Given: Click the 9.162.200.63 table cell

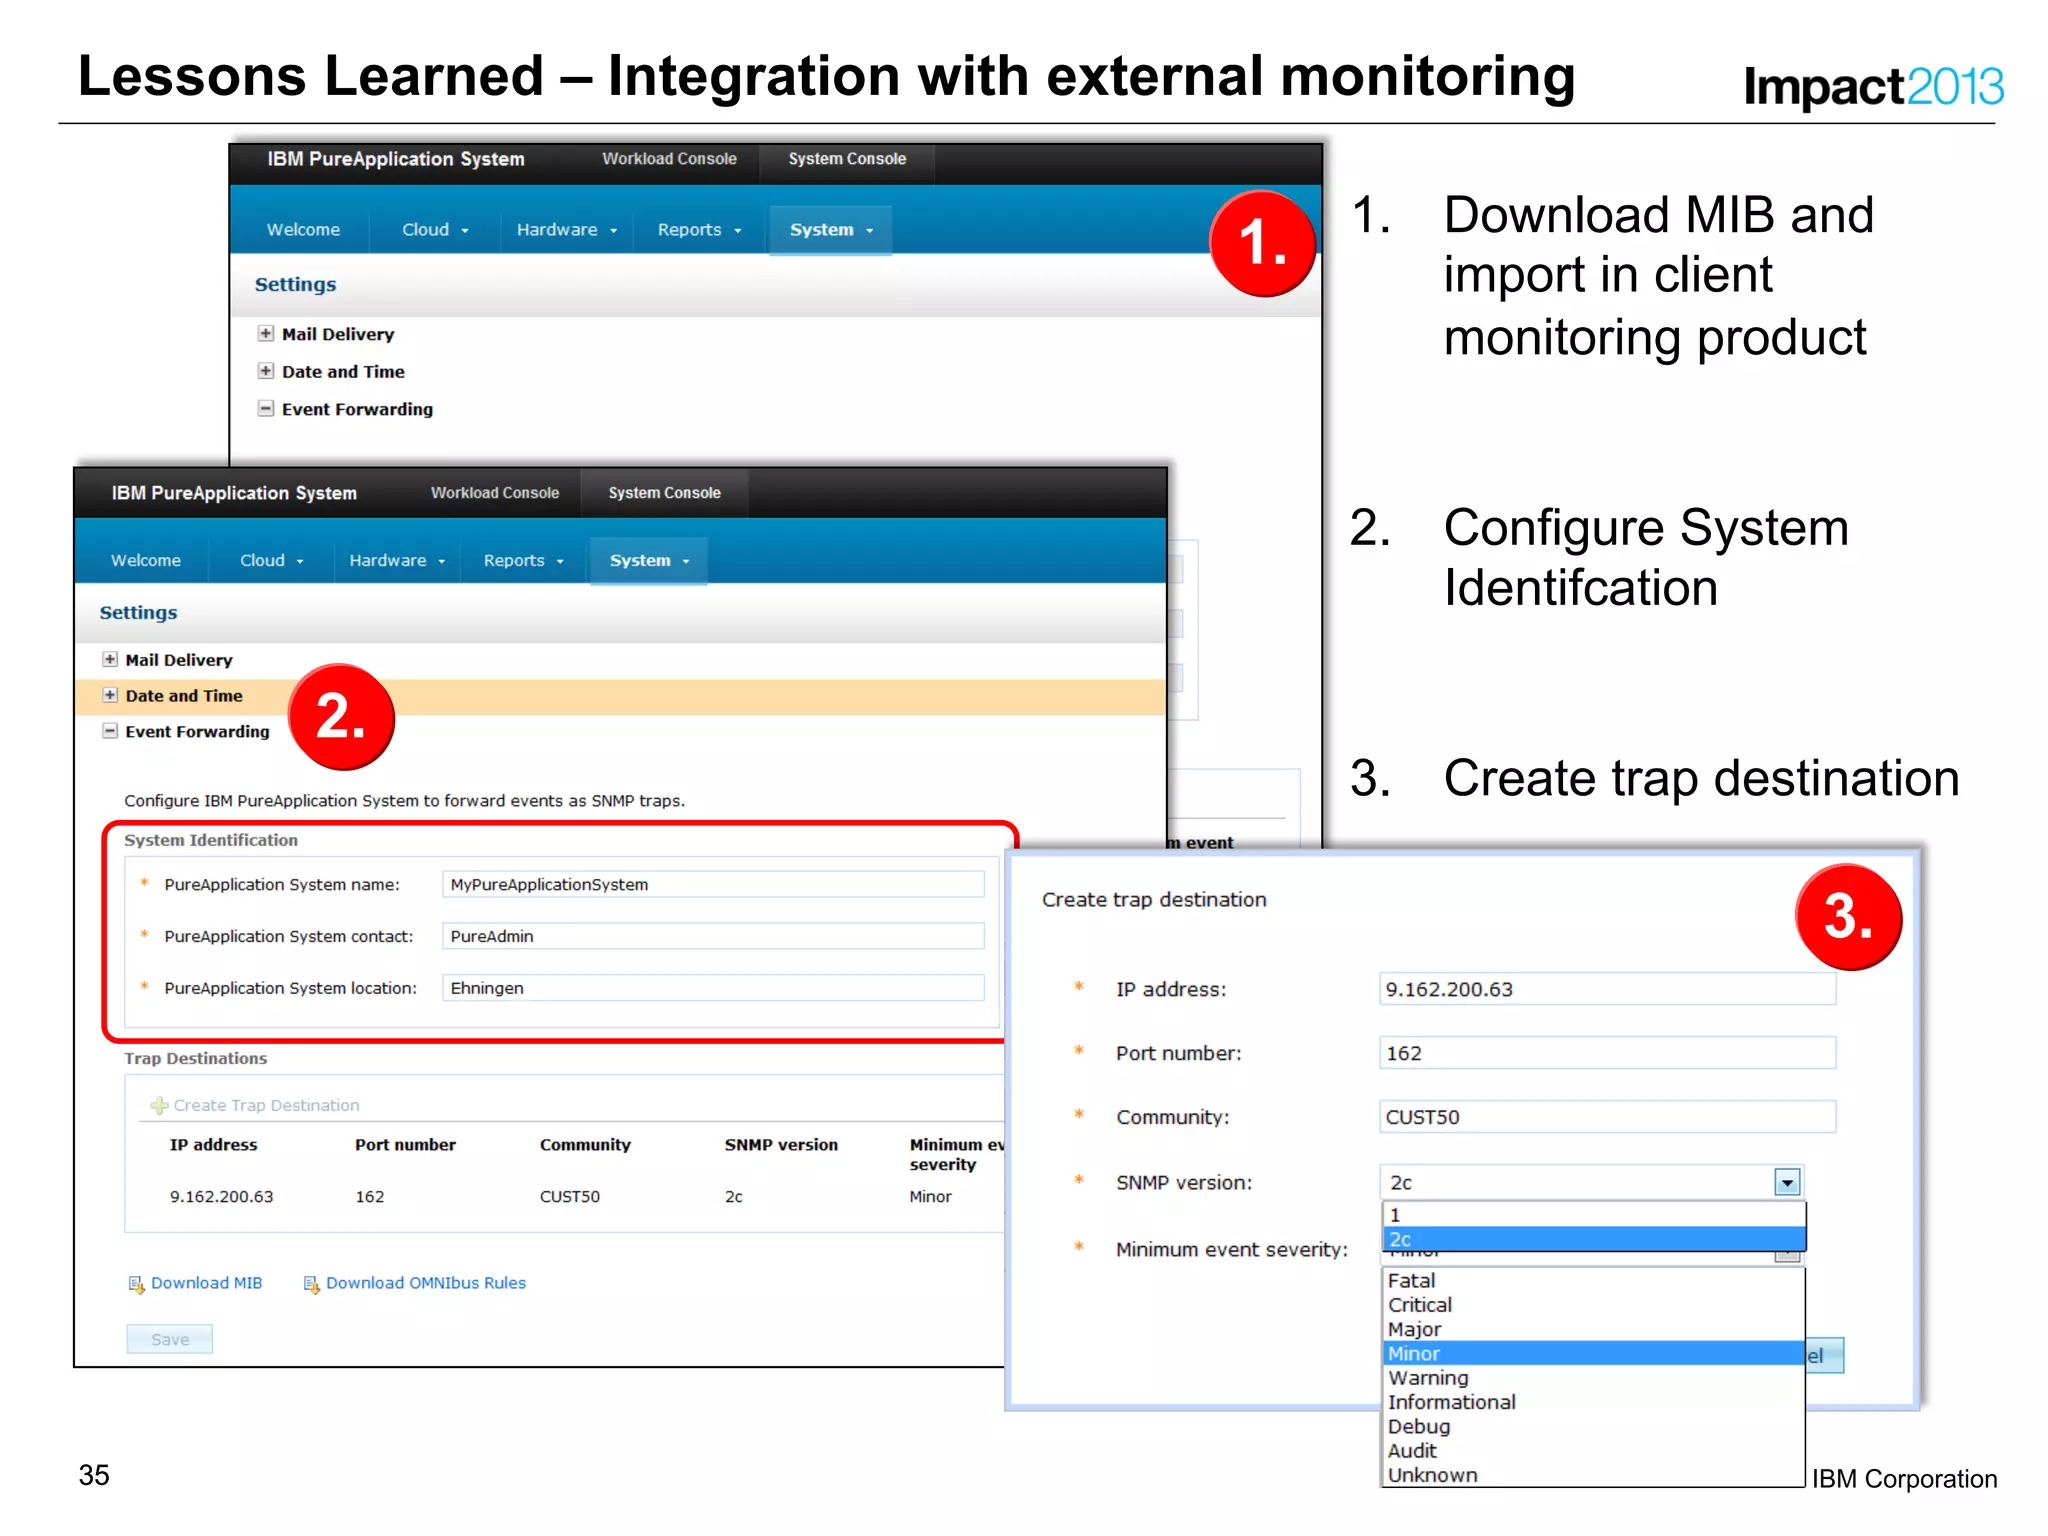Looking at the screenshot, I should [x=221, y=1196].
